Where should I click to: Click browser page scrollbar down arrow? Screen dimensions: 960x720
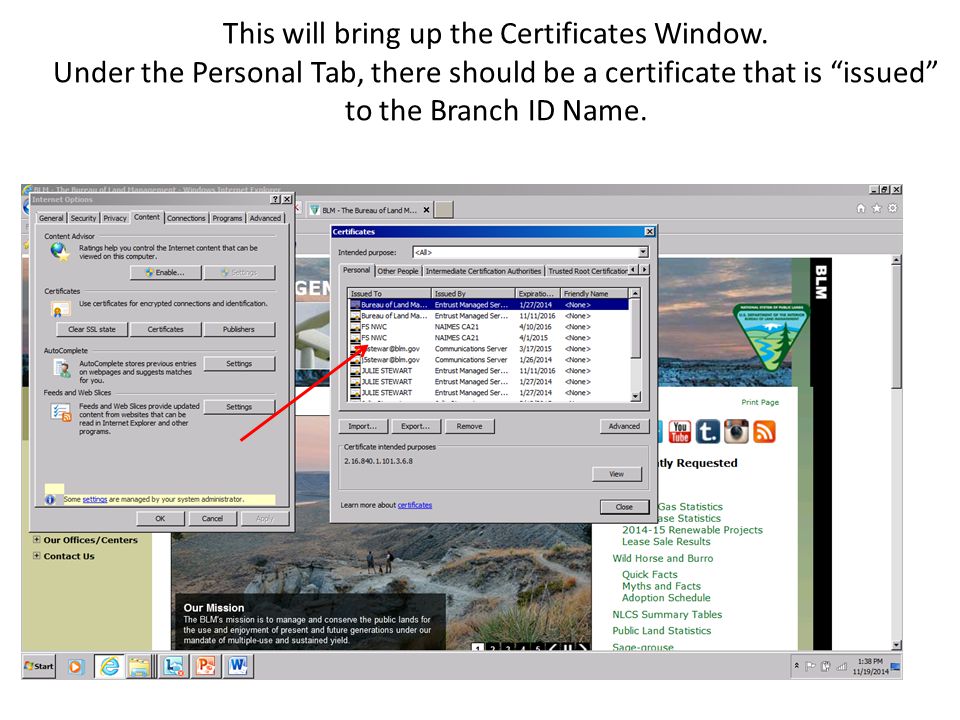(x=896, y=645)
